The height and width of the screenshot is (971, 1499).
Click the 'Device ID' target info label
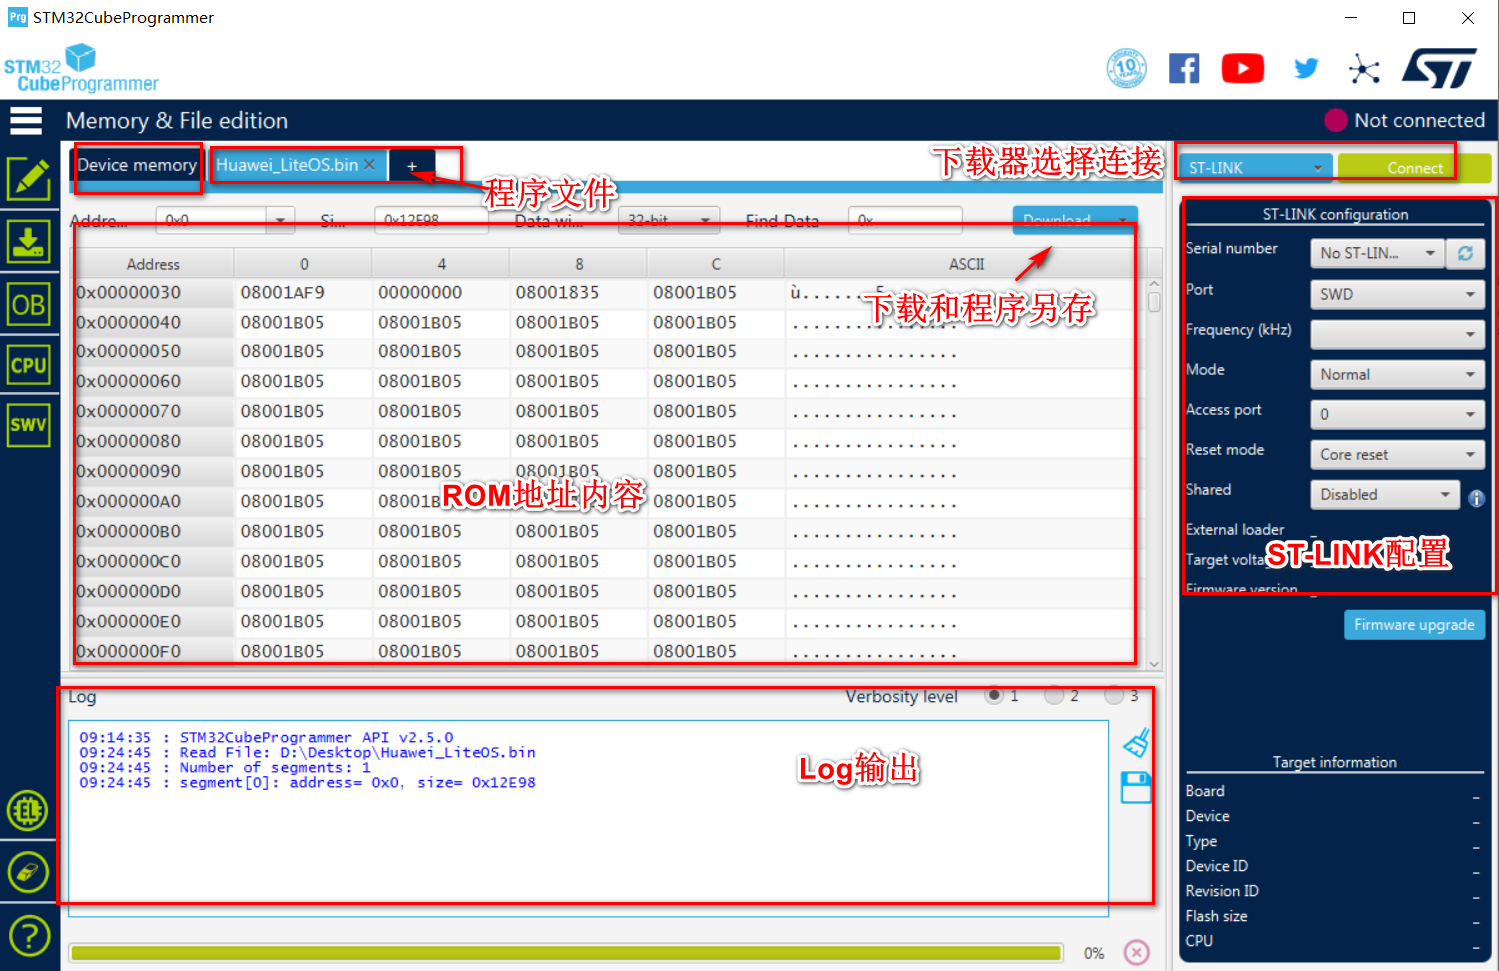click(1216, 866)
